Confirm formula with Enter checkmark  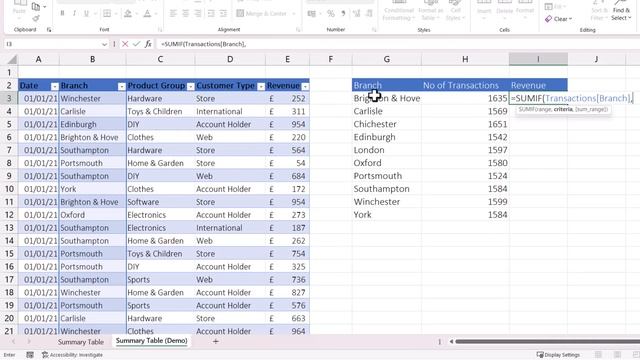point(136,44)
